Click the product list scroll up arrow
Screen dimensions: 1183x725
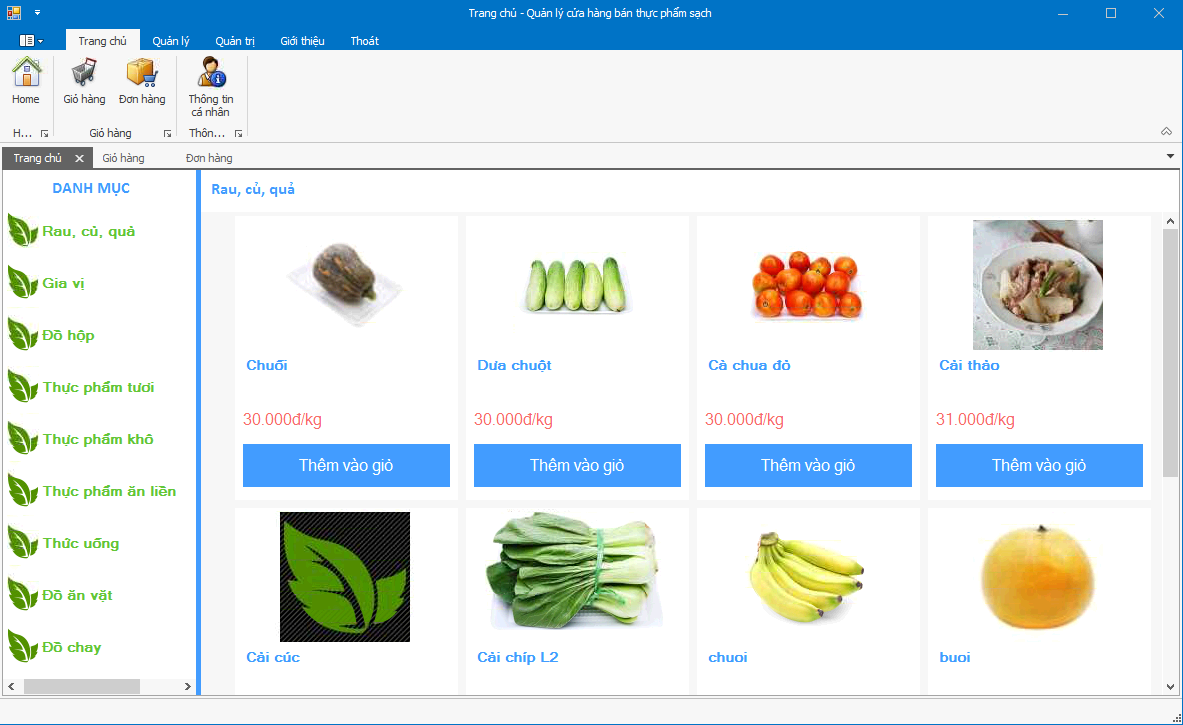(1170, 221)
